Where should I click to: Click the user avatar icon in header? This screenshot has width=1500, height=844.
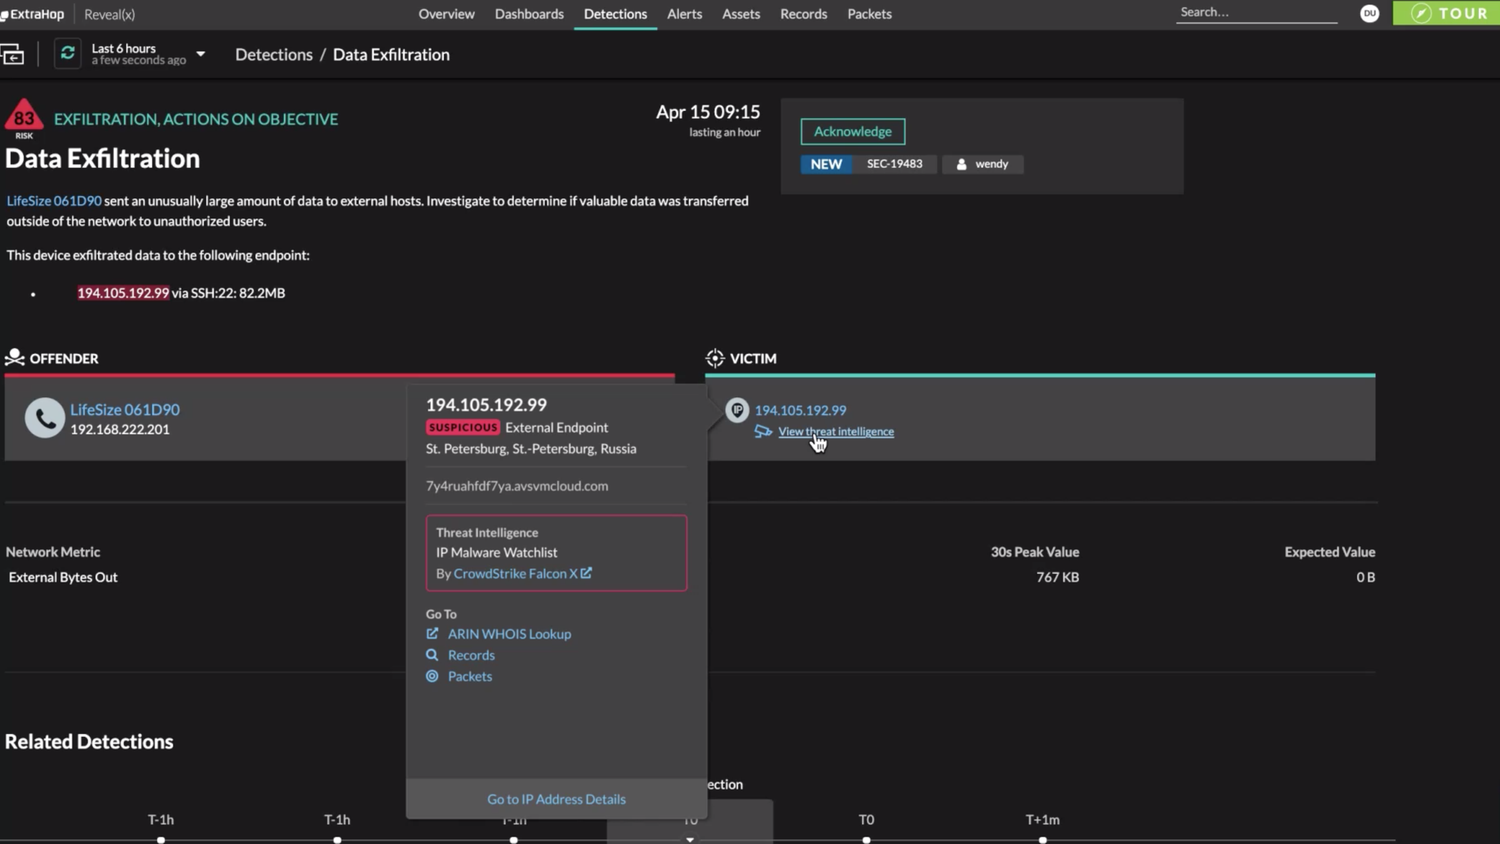pos(1369,13)
